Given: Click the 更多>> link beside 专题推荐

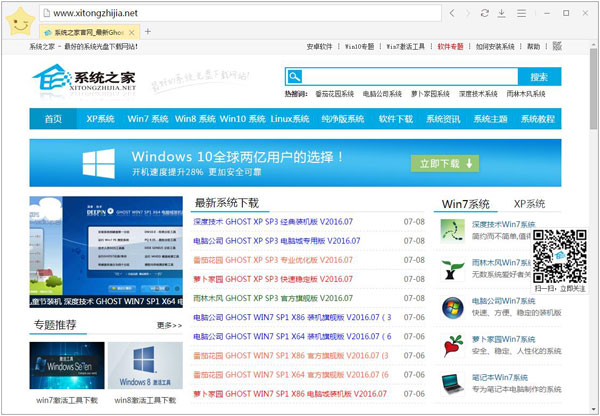Looking at the screenshot, I should coord(169,325).
